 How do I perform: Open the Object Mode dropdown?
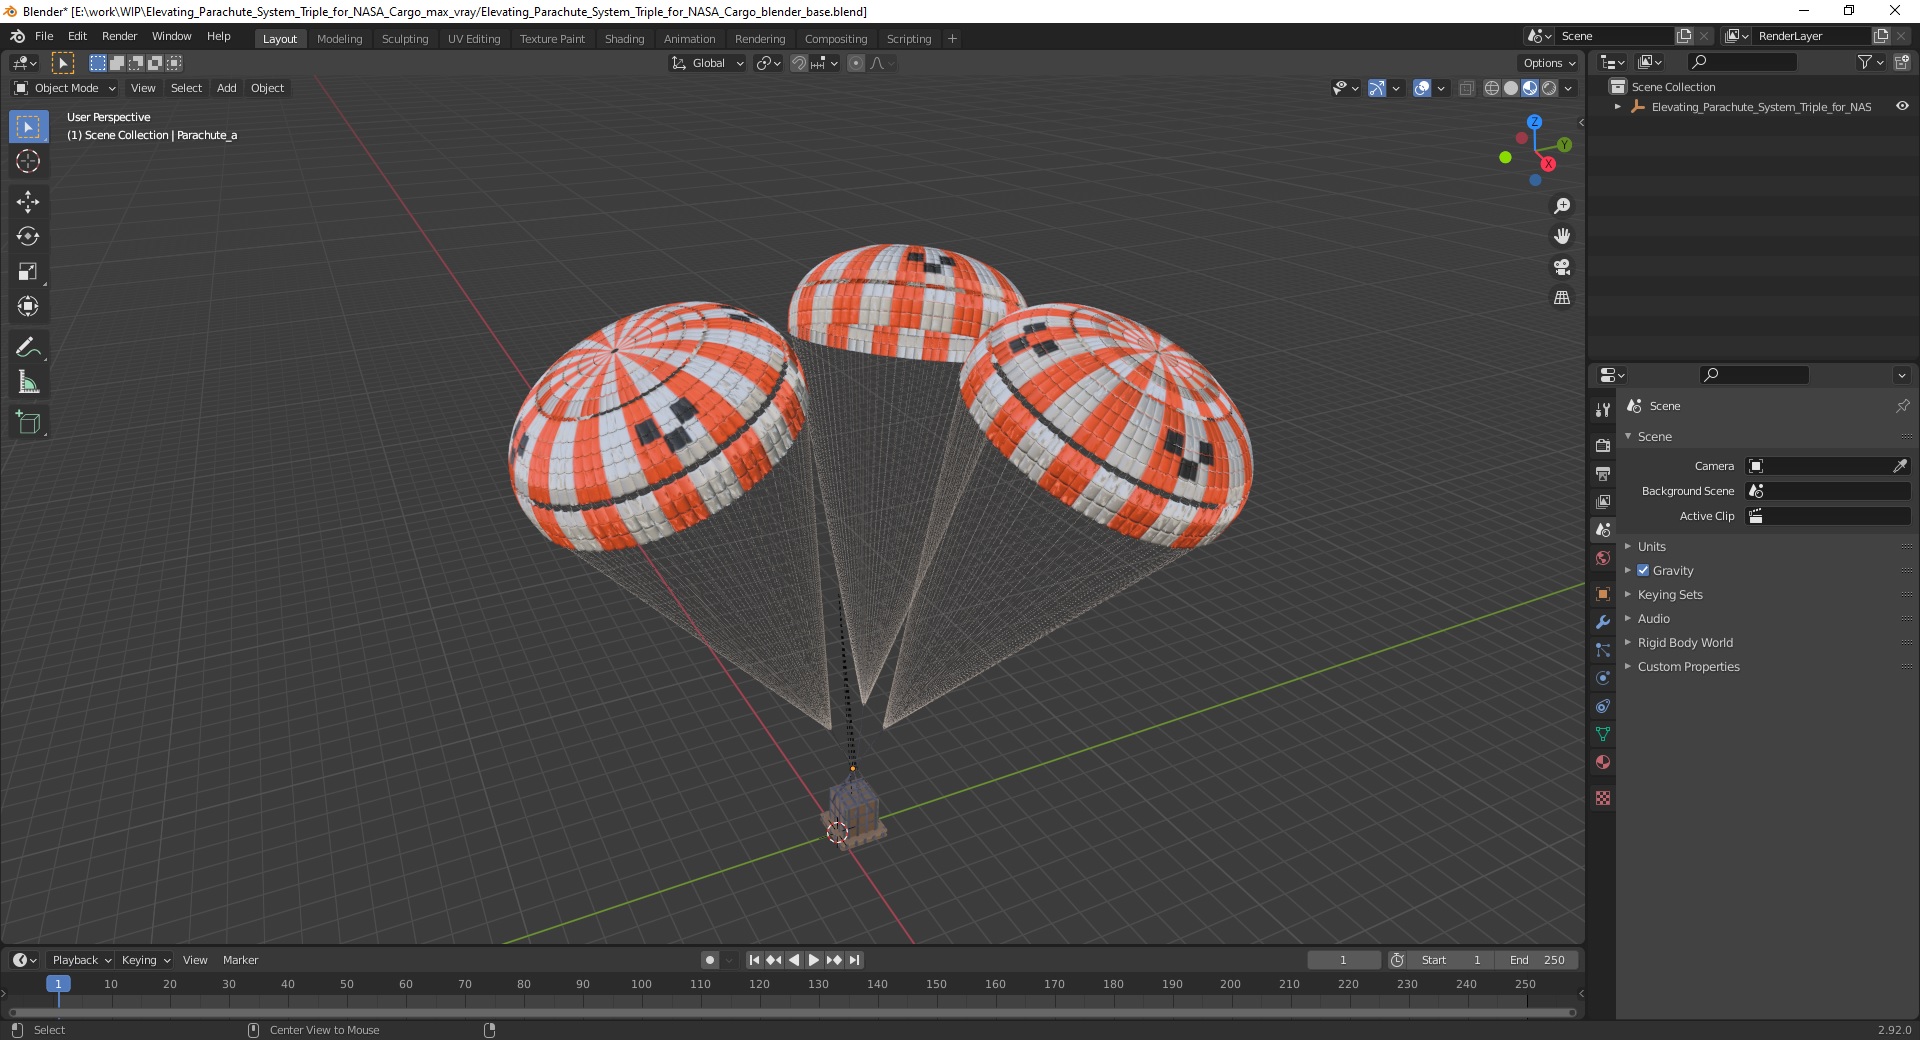[x=65, y=88]
